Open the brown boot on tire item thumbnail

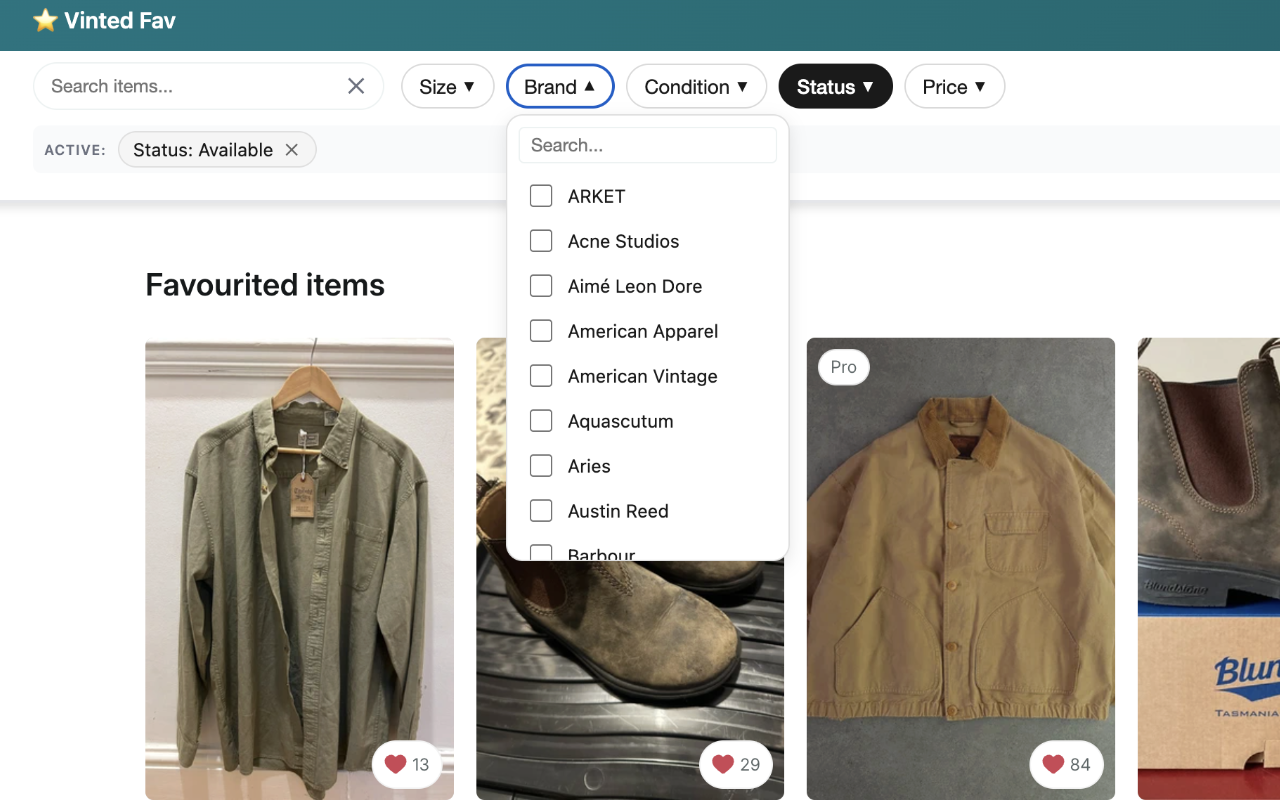click(630, 680)
